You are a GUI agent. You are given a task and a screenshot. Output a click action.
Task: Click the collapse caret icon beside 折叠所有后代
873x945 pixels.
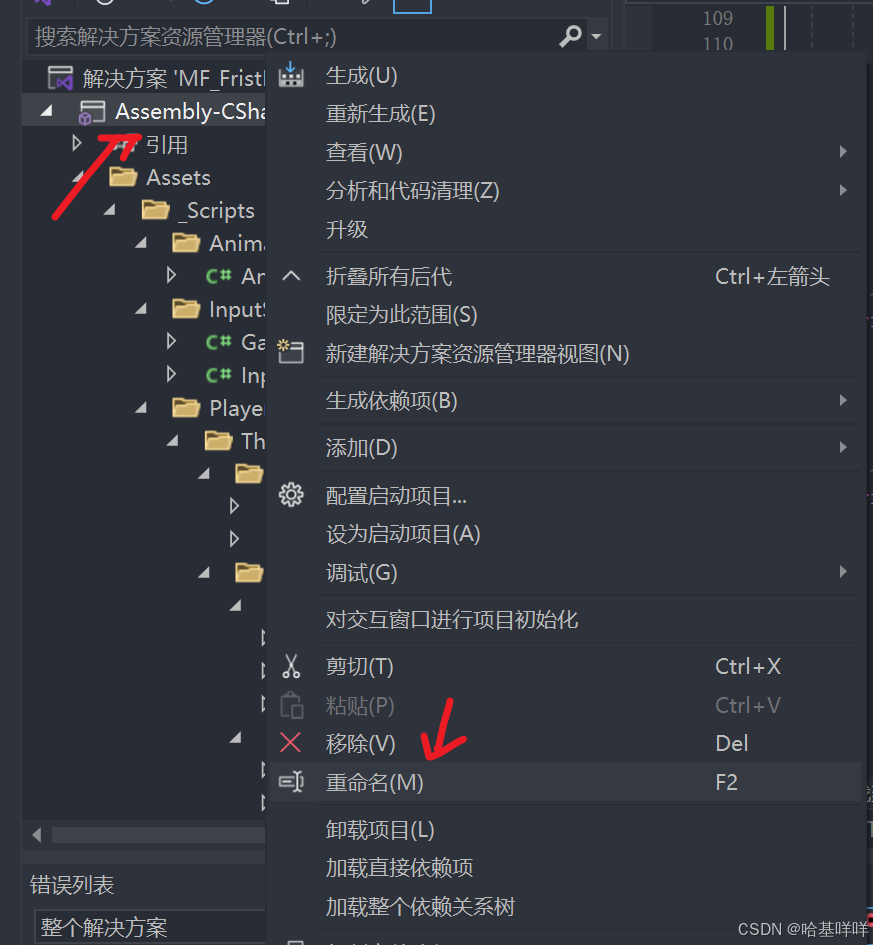pyautogui.click(x=291, y=276)
